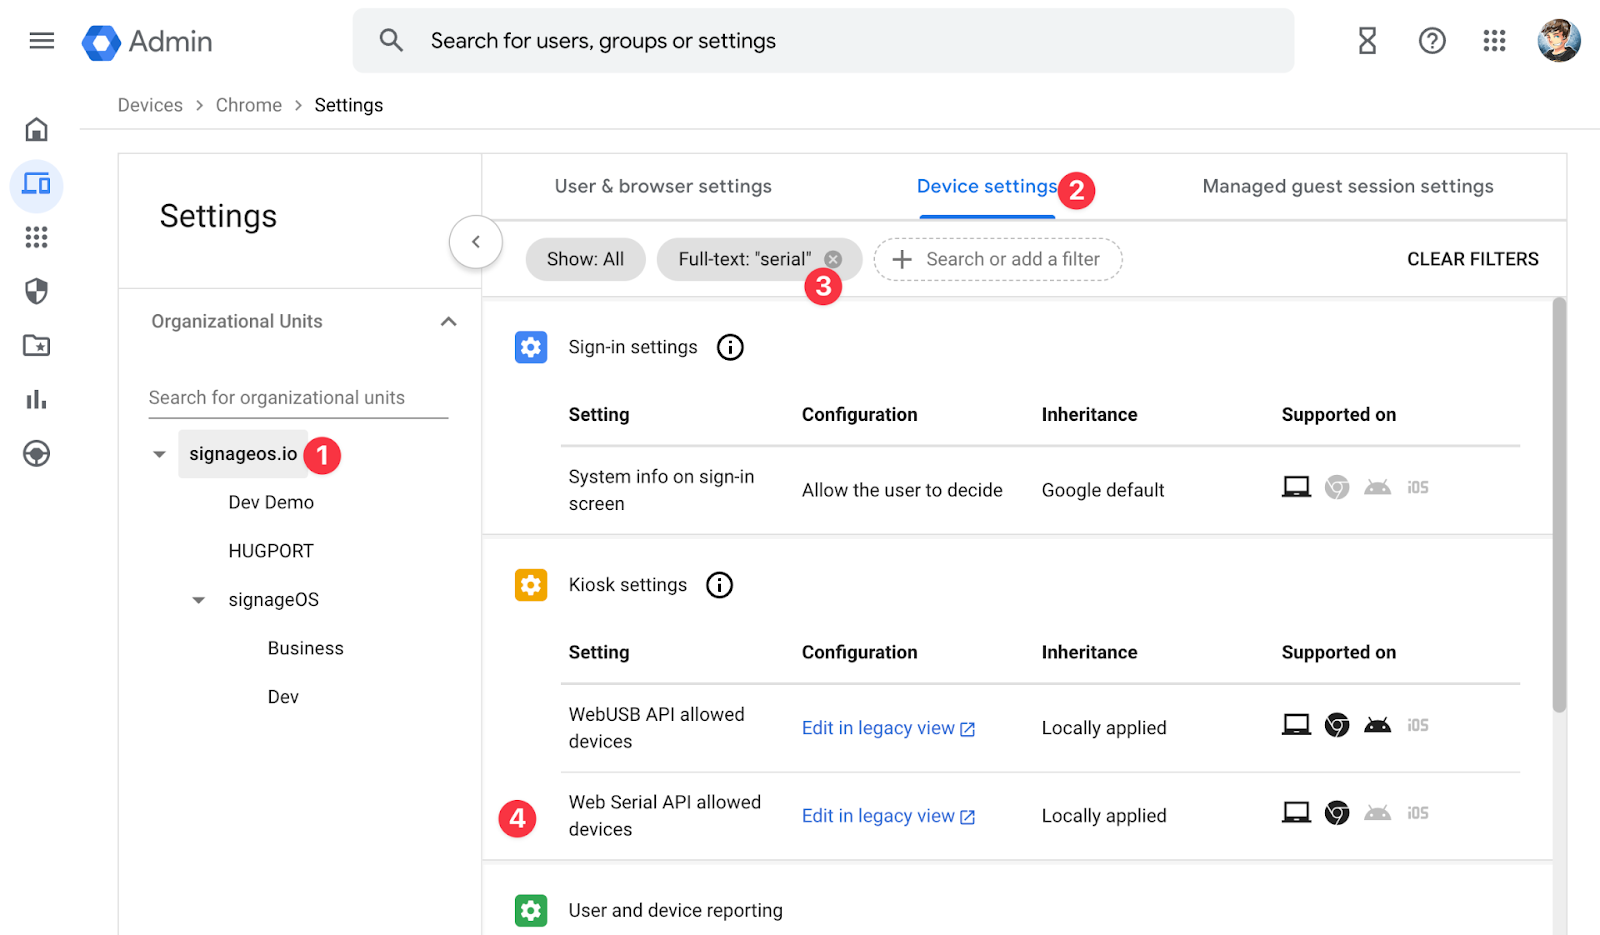Open the Help question mark icon

tap(1432, 41)
